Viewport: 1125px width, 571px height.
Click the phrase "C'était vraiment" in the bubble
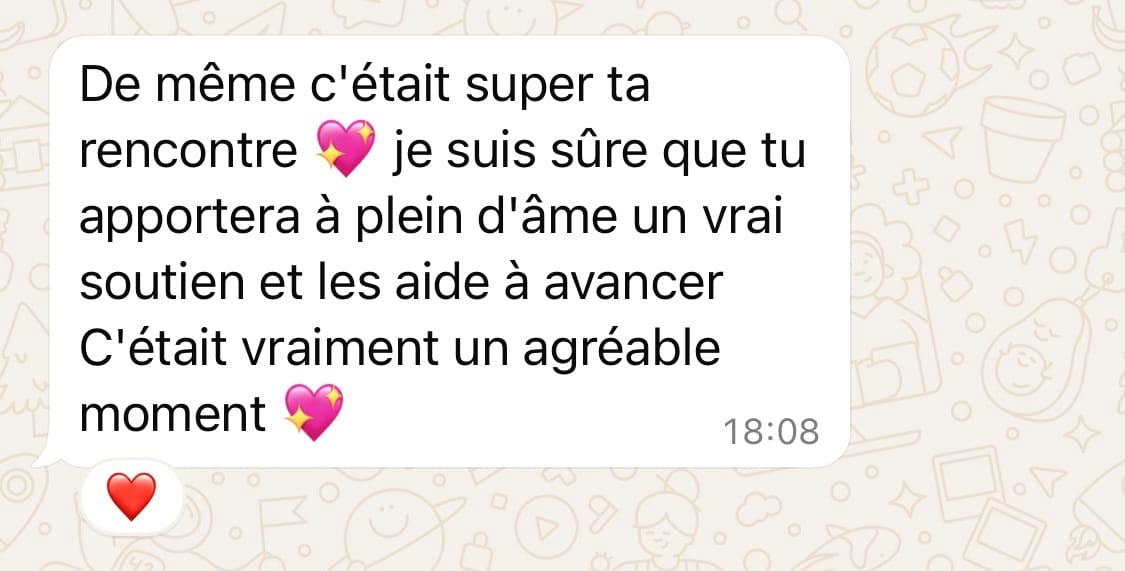259,349
